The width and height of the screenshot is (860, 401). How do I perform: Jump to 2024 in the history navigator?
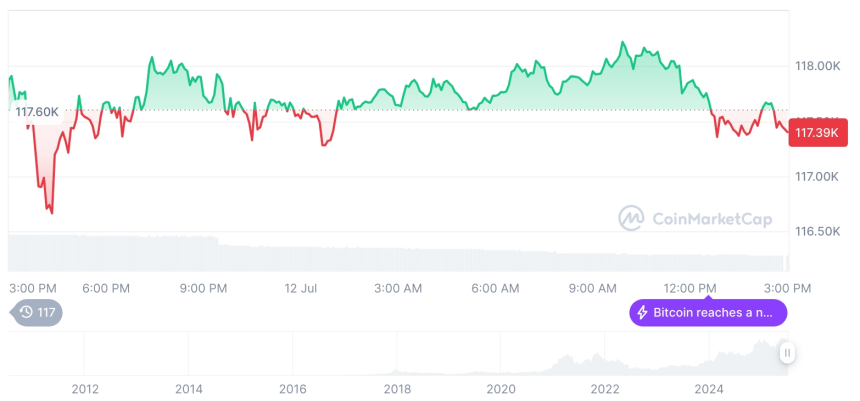709,388
